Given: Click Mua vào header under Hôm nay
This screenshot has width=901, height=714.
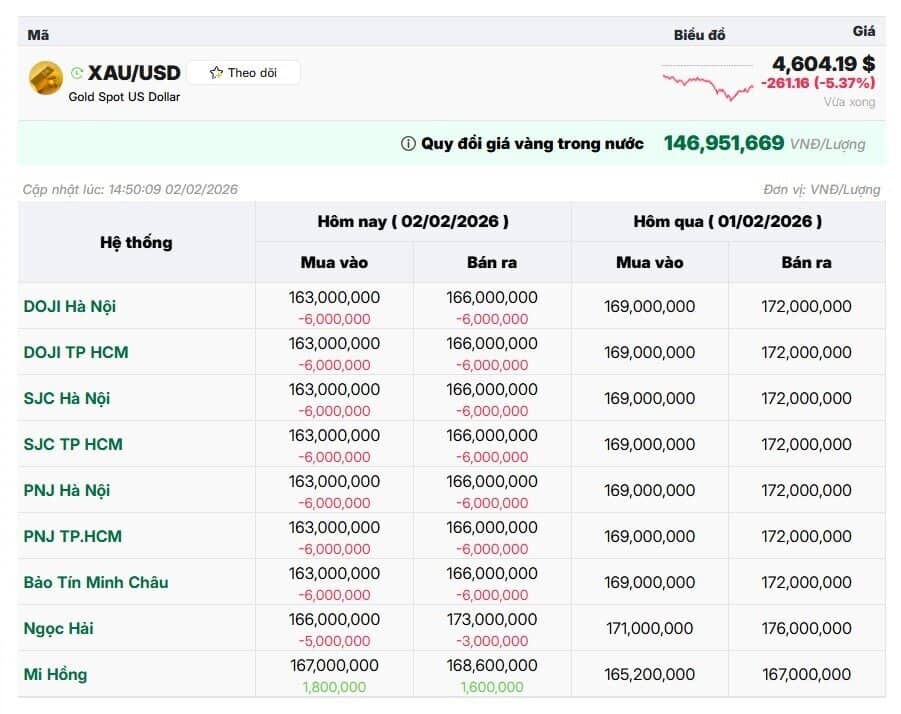Looking at the screenshot, I should [x=334, y=263].
